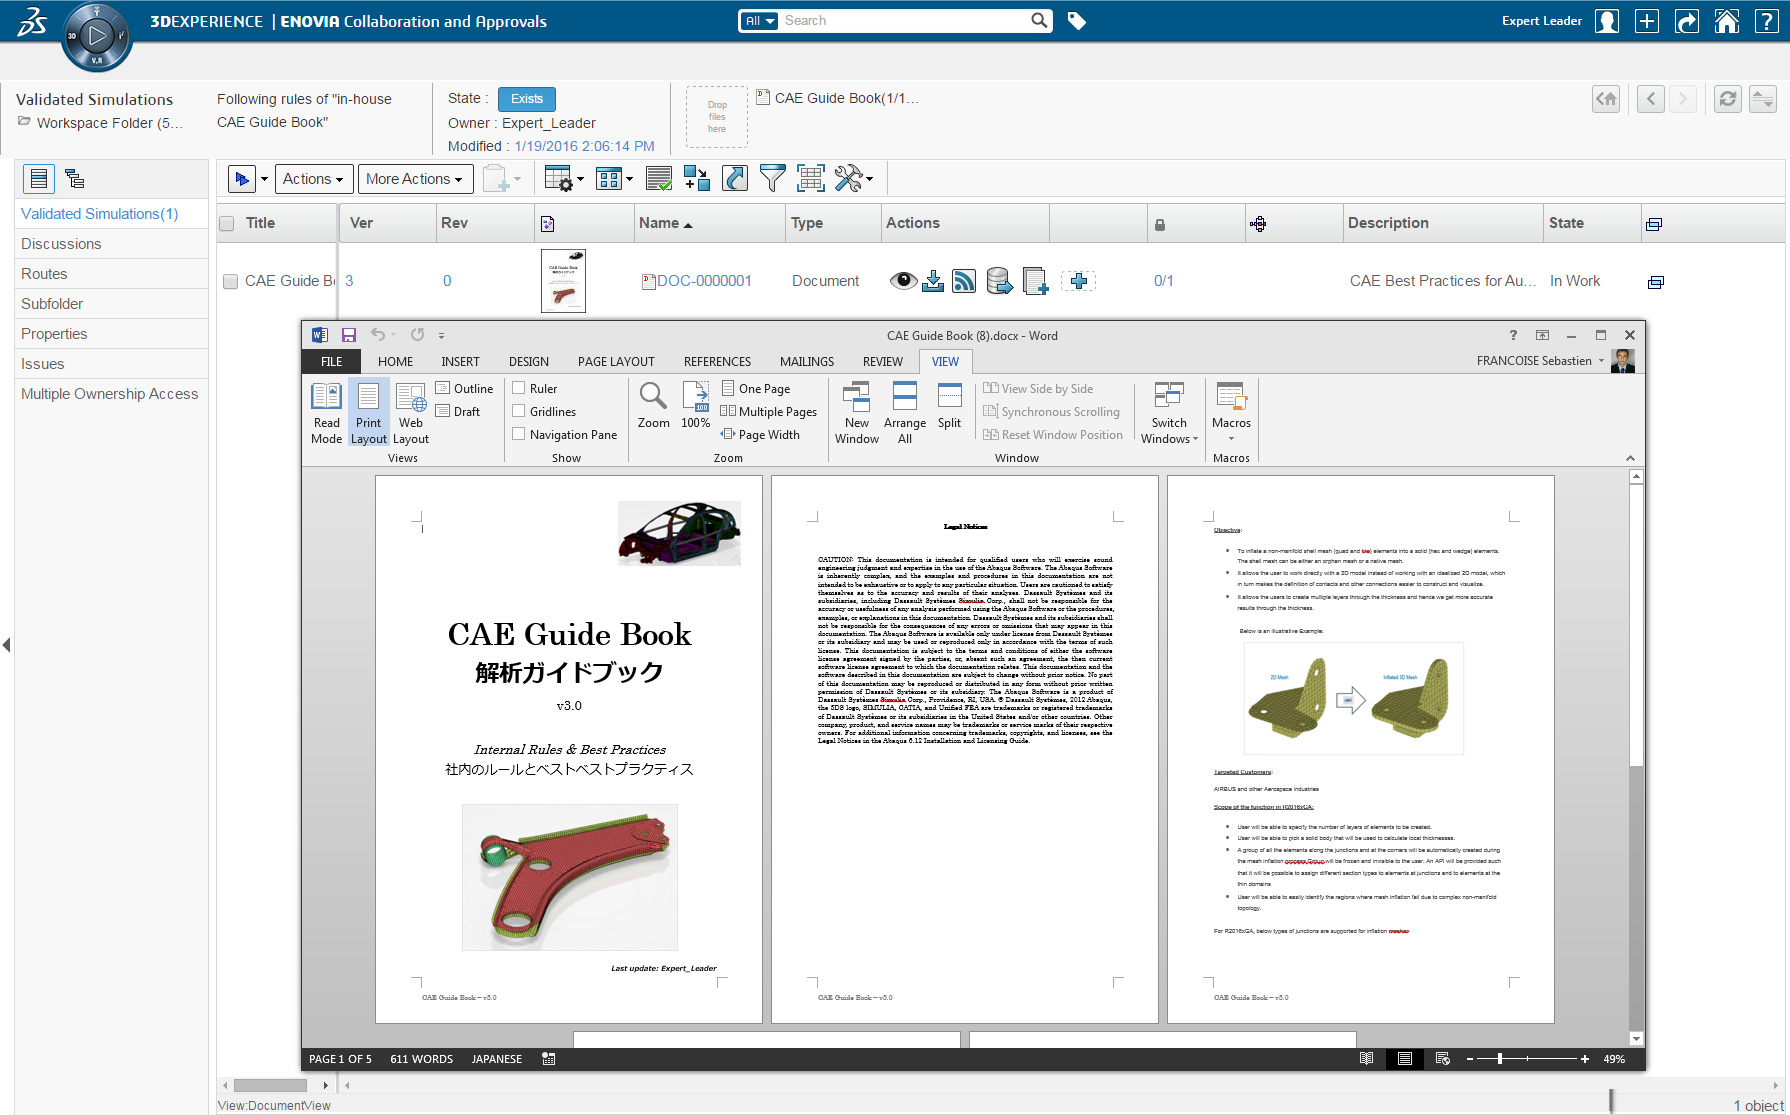Select Print Layout view

[368, 413]
